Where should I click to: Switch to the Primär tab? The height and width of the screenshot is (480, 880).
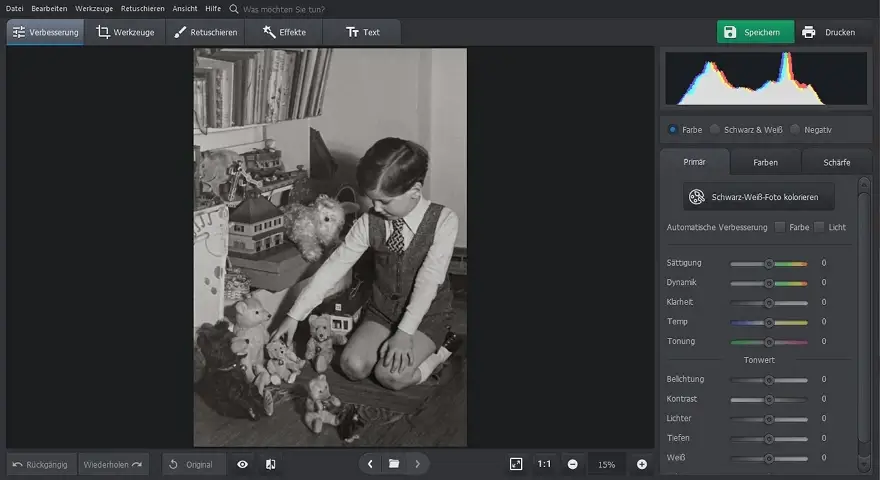click(x=694, y=162)
